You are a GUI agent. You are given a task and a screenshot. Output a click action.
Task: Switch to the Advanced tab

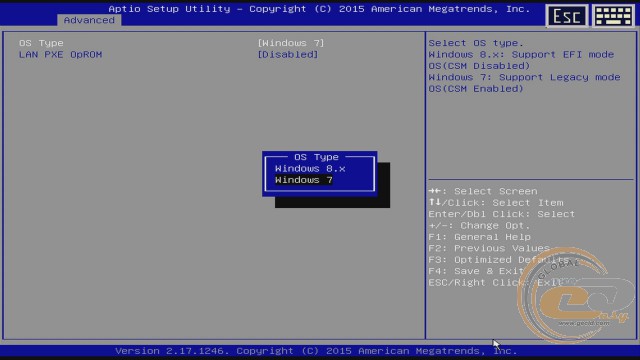coord(89,20)
